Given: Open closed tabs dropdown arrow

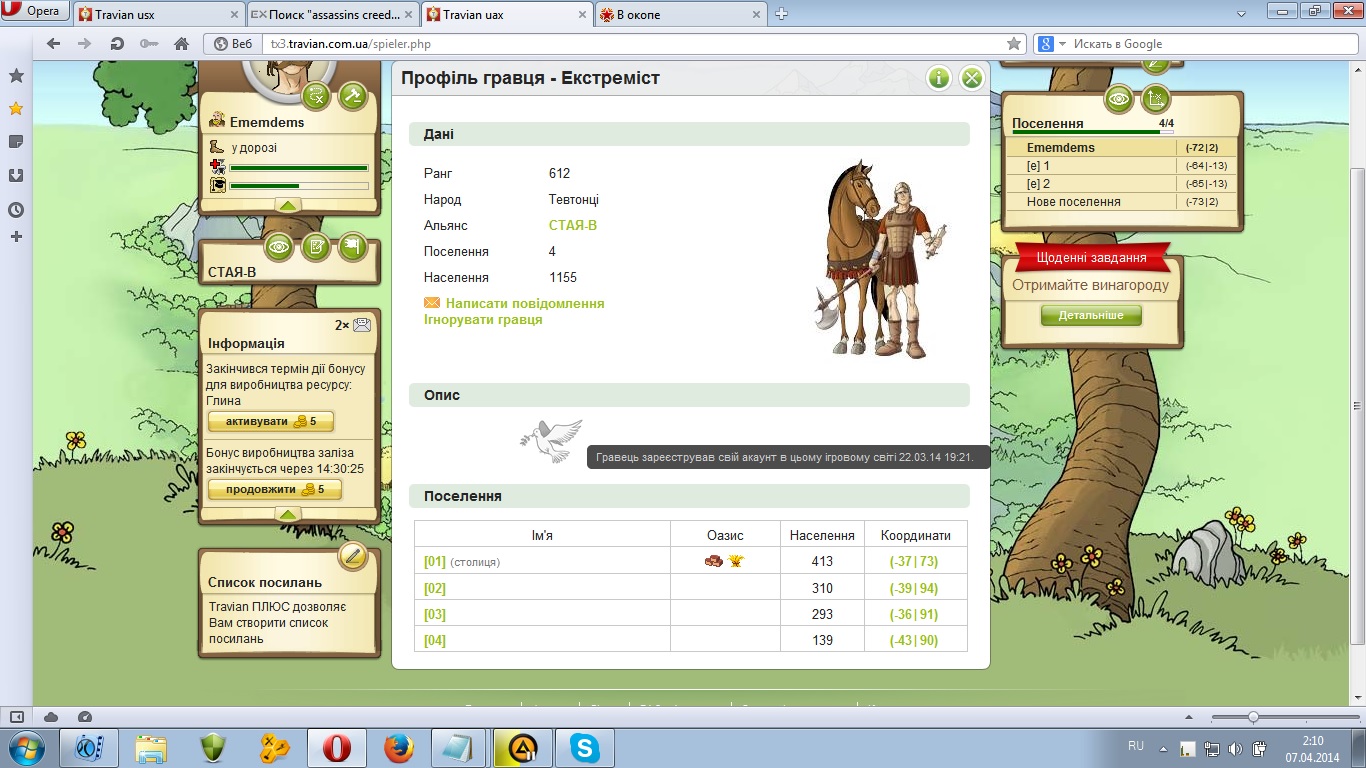Looking at the screenshot, I should point(1240,14).
